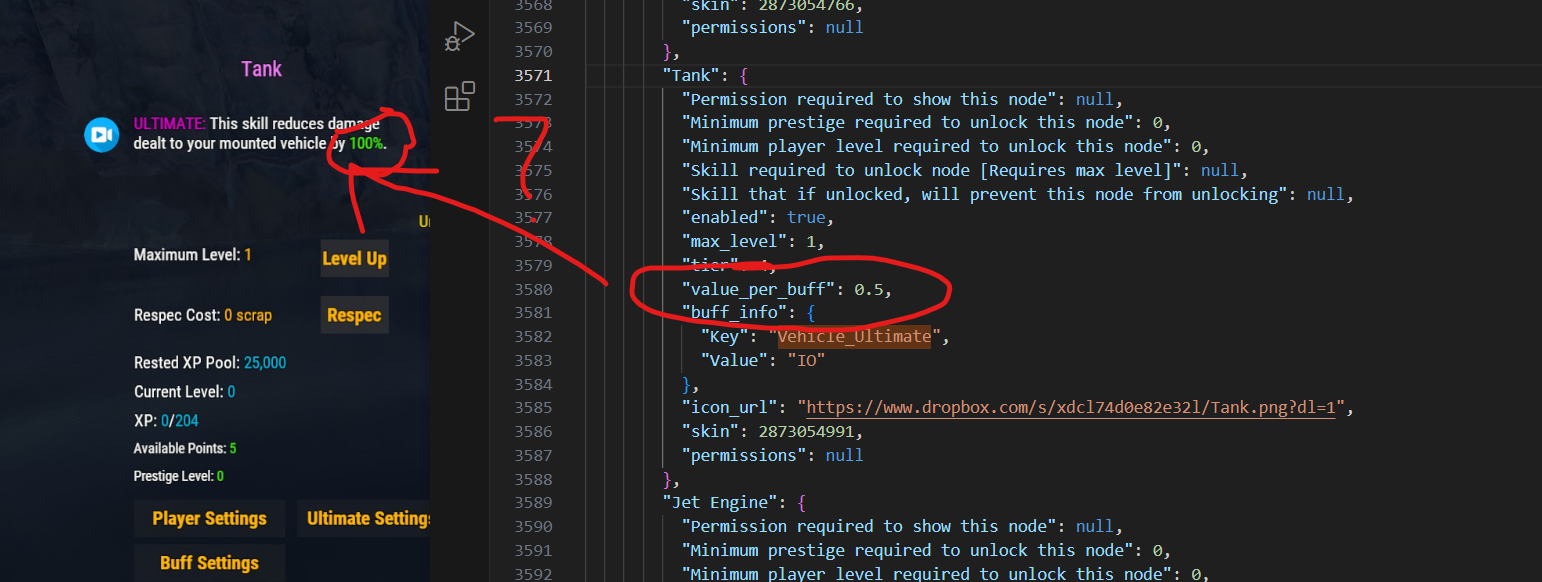Open Ultimate Settings
The height and width of the screenshot is (582, 1542).
(x=367, y=518)
